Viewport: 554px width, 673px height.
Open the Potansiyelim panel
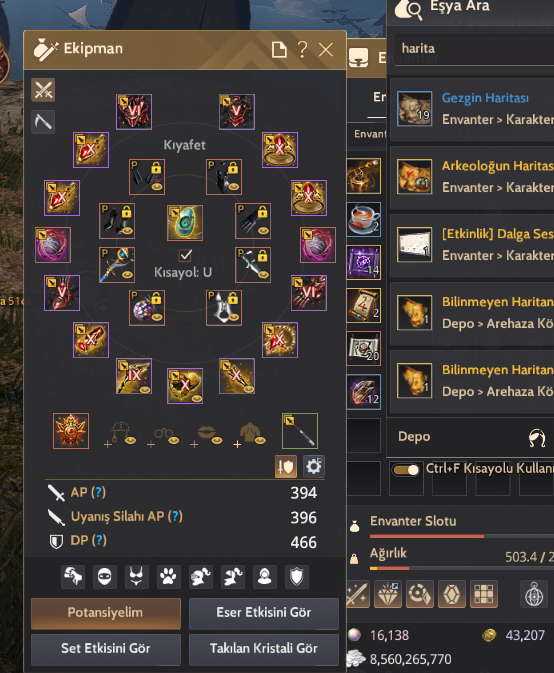pos(106,613)
